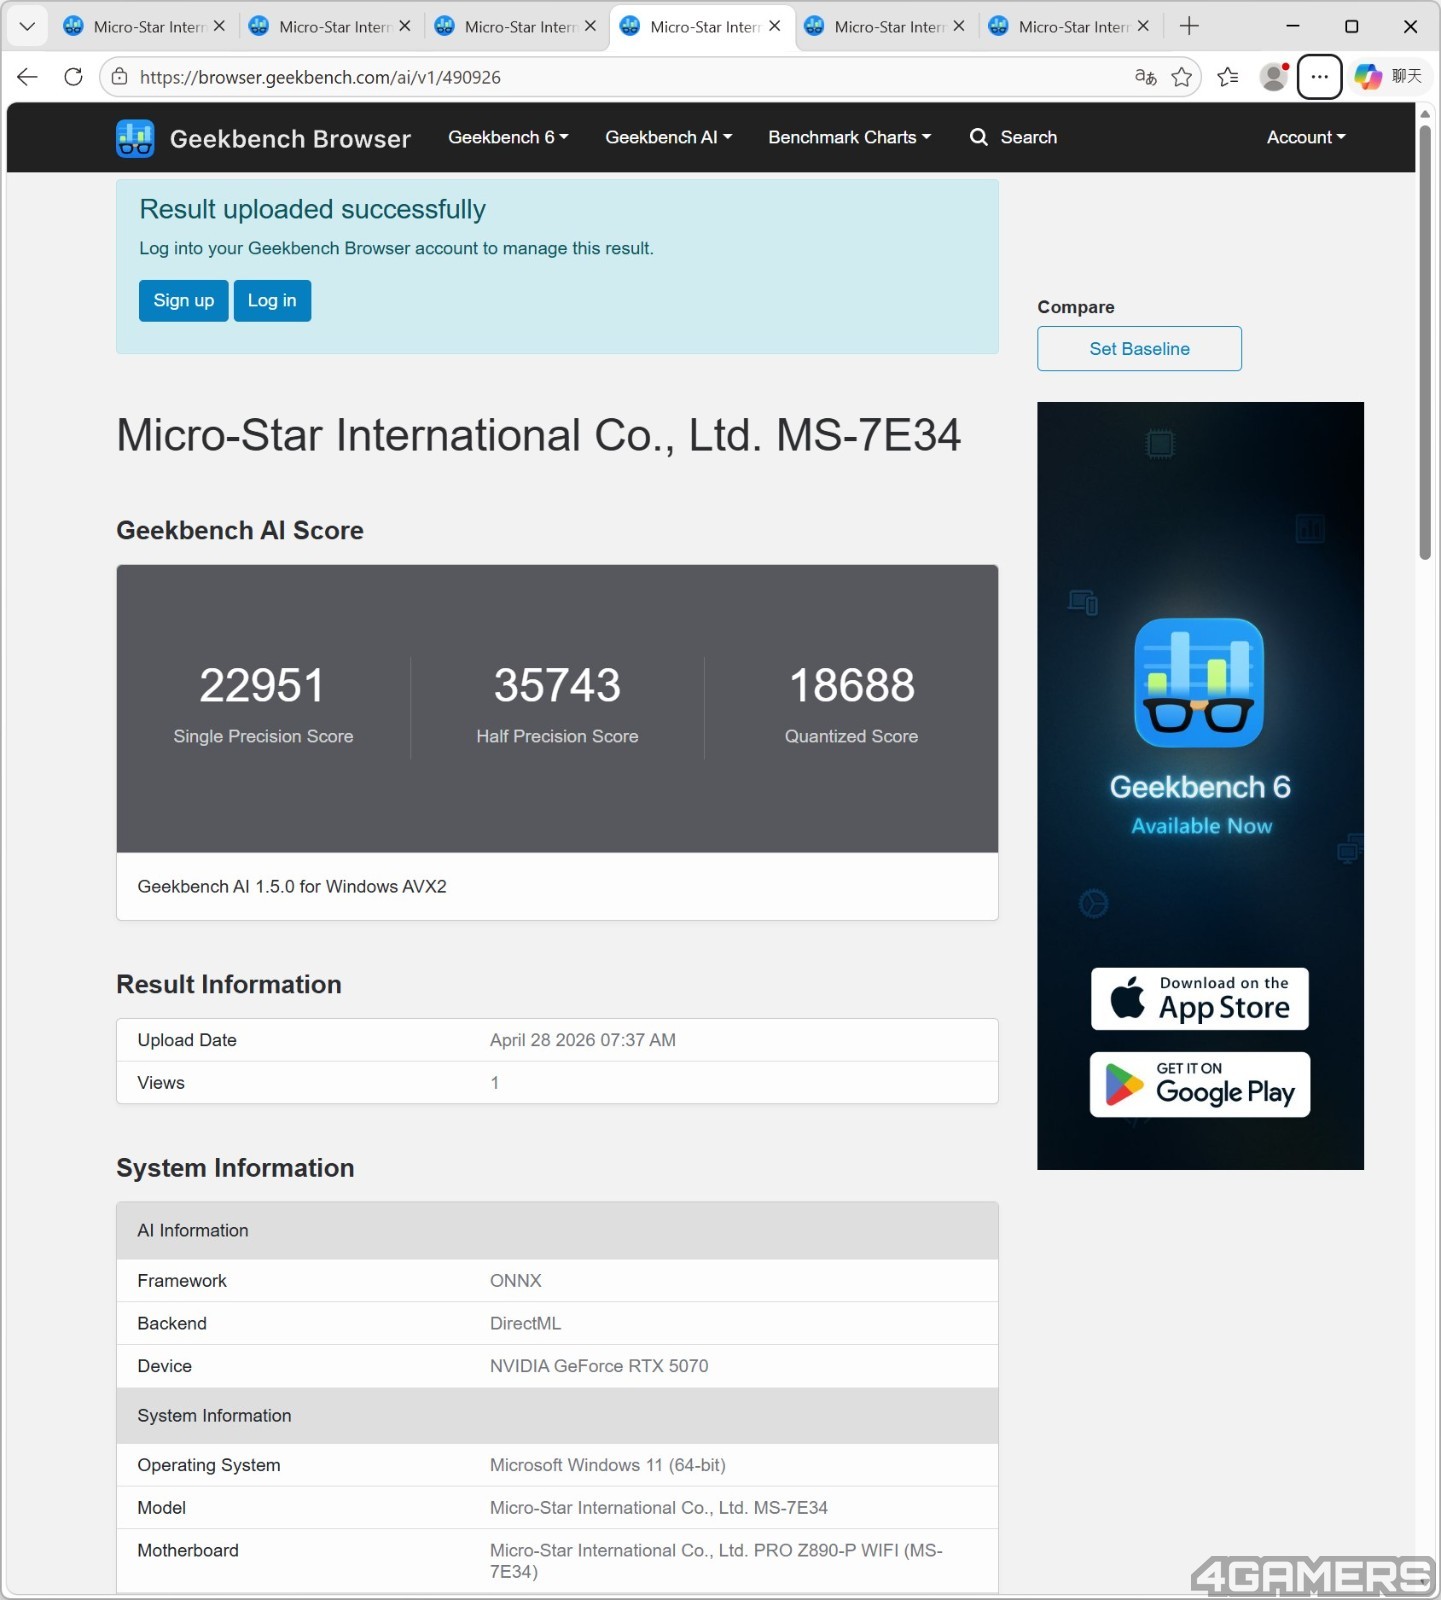Add this page to favorites with the star
The image size is (1441, 1600).
[x=1182, y=77]
